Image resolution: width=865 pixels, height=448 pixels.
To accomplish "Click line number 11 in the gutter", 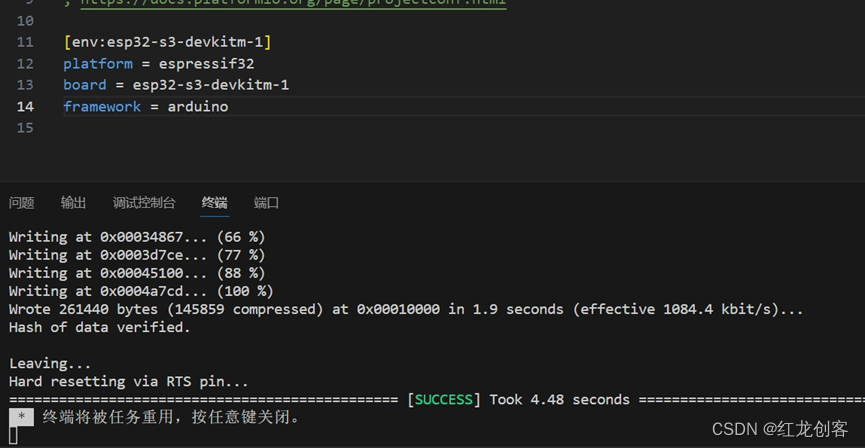I will point(25,42).
